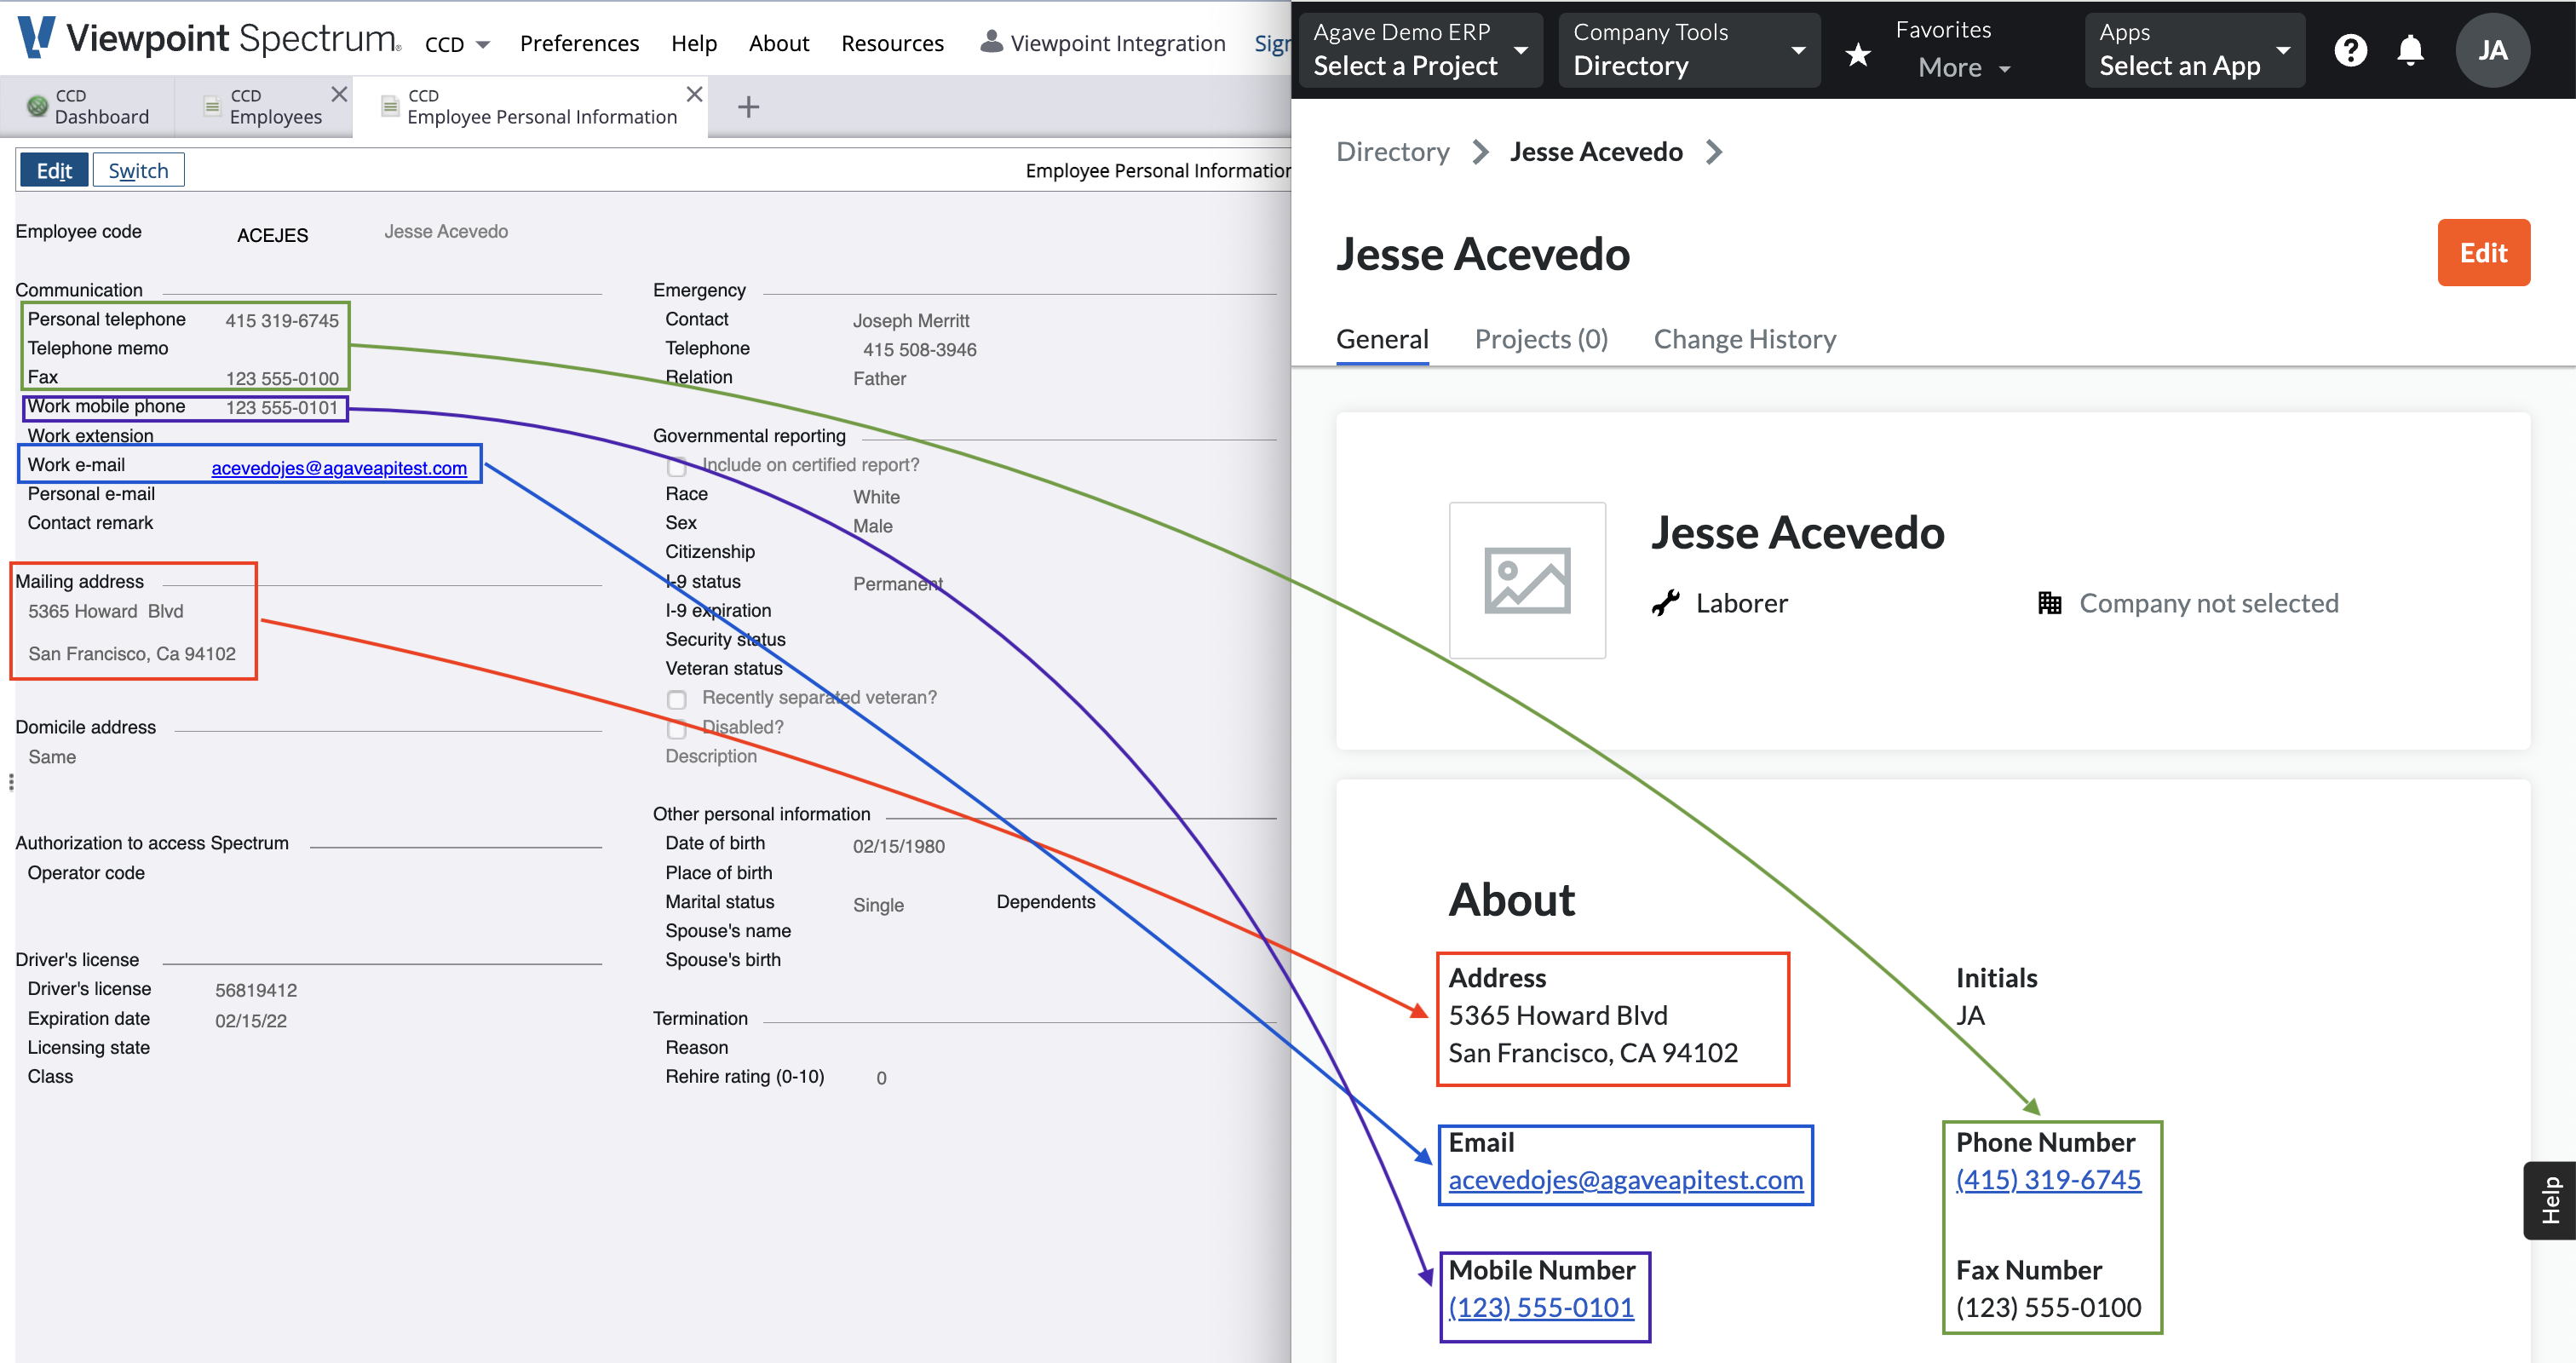Click the ACEJES employee code field
The image size is (2576, 1363).
tap(272, 235)
